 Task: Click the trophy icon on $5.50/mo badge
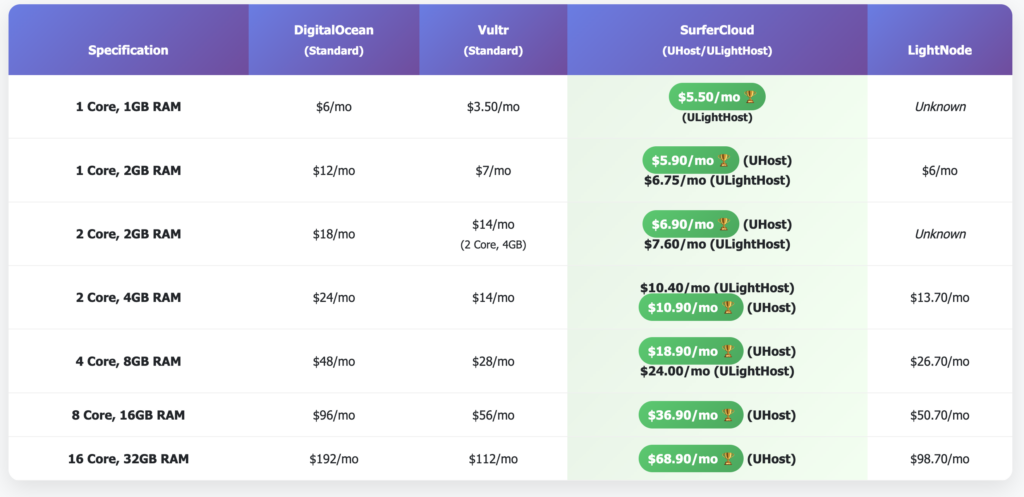(750, 97)
